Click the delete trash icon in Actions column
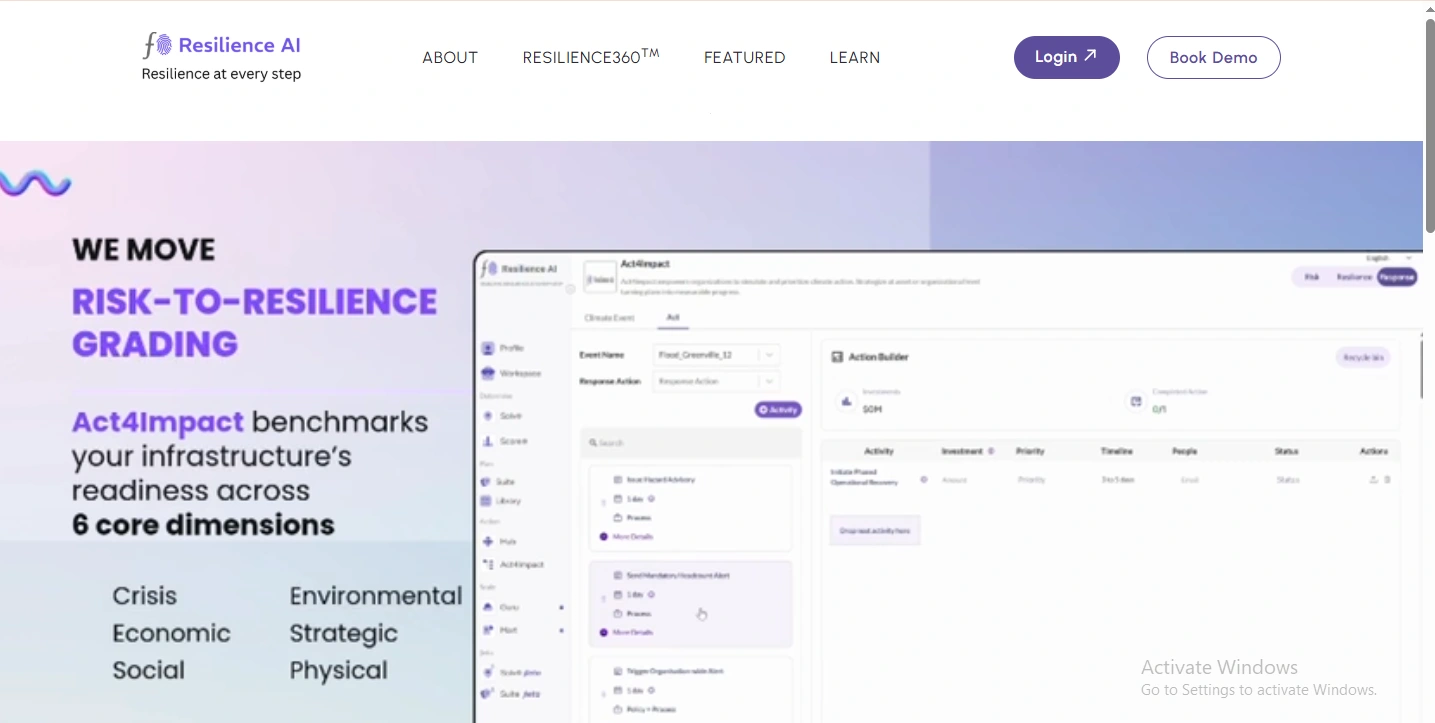 (x=1387, y=480)
